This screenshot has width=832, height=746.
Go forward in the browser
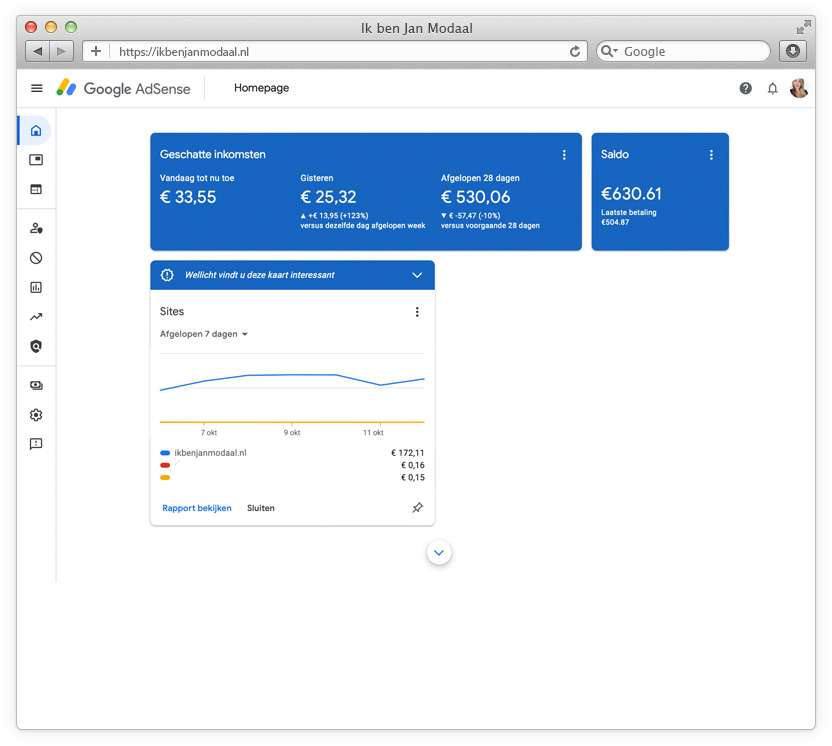[62, 51]
